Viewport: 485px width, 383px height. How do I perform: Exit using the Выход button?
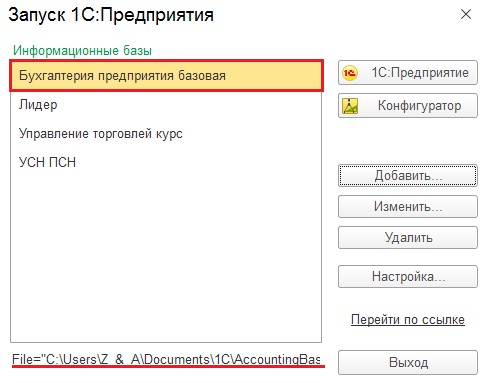tap(408, 362)
